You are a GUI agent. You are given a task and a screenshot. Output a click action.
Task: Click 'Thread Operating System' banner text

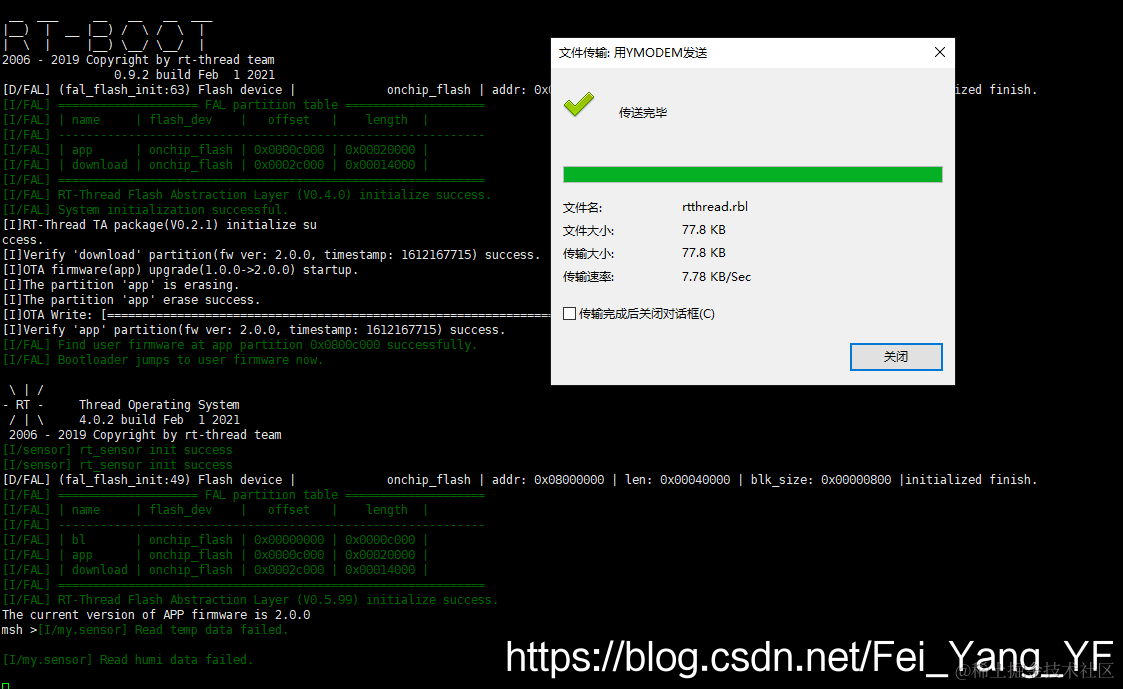[x=159, y=405]
